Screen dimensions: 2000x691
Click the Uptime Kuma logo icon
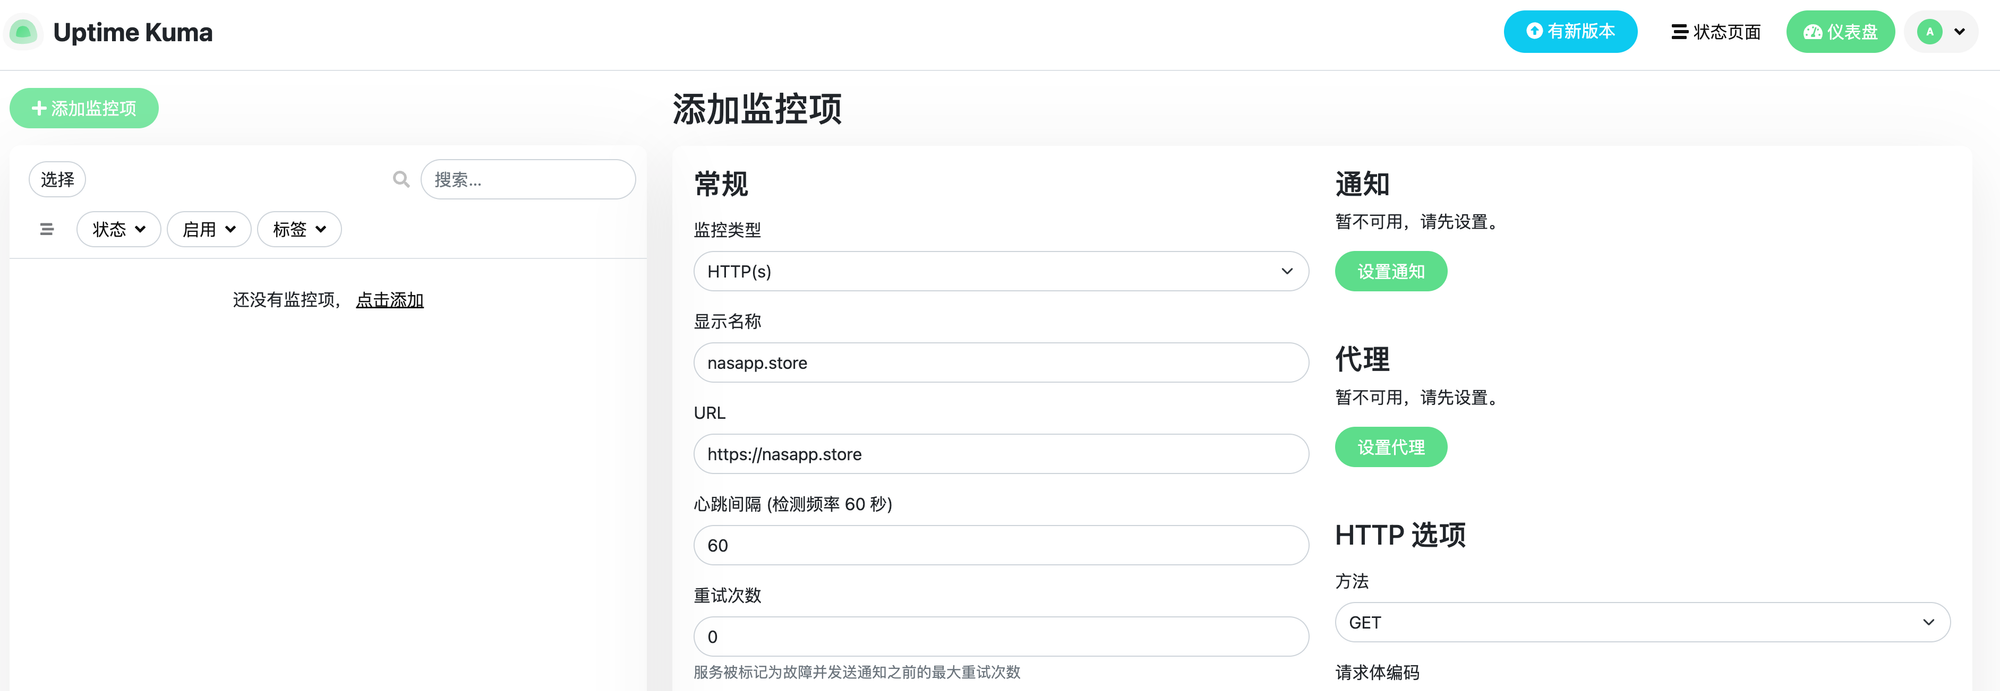(x=23, y=32)
